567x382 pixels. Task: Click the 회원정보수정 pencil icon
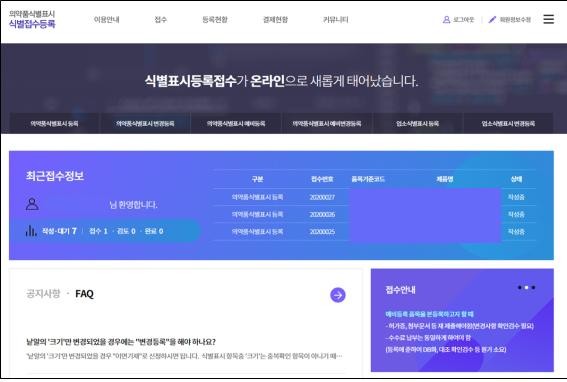[492, 20]
